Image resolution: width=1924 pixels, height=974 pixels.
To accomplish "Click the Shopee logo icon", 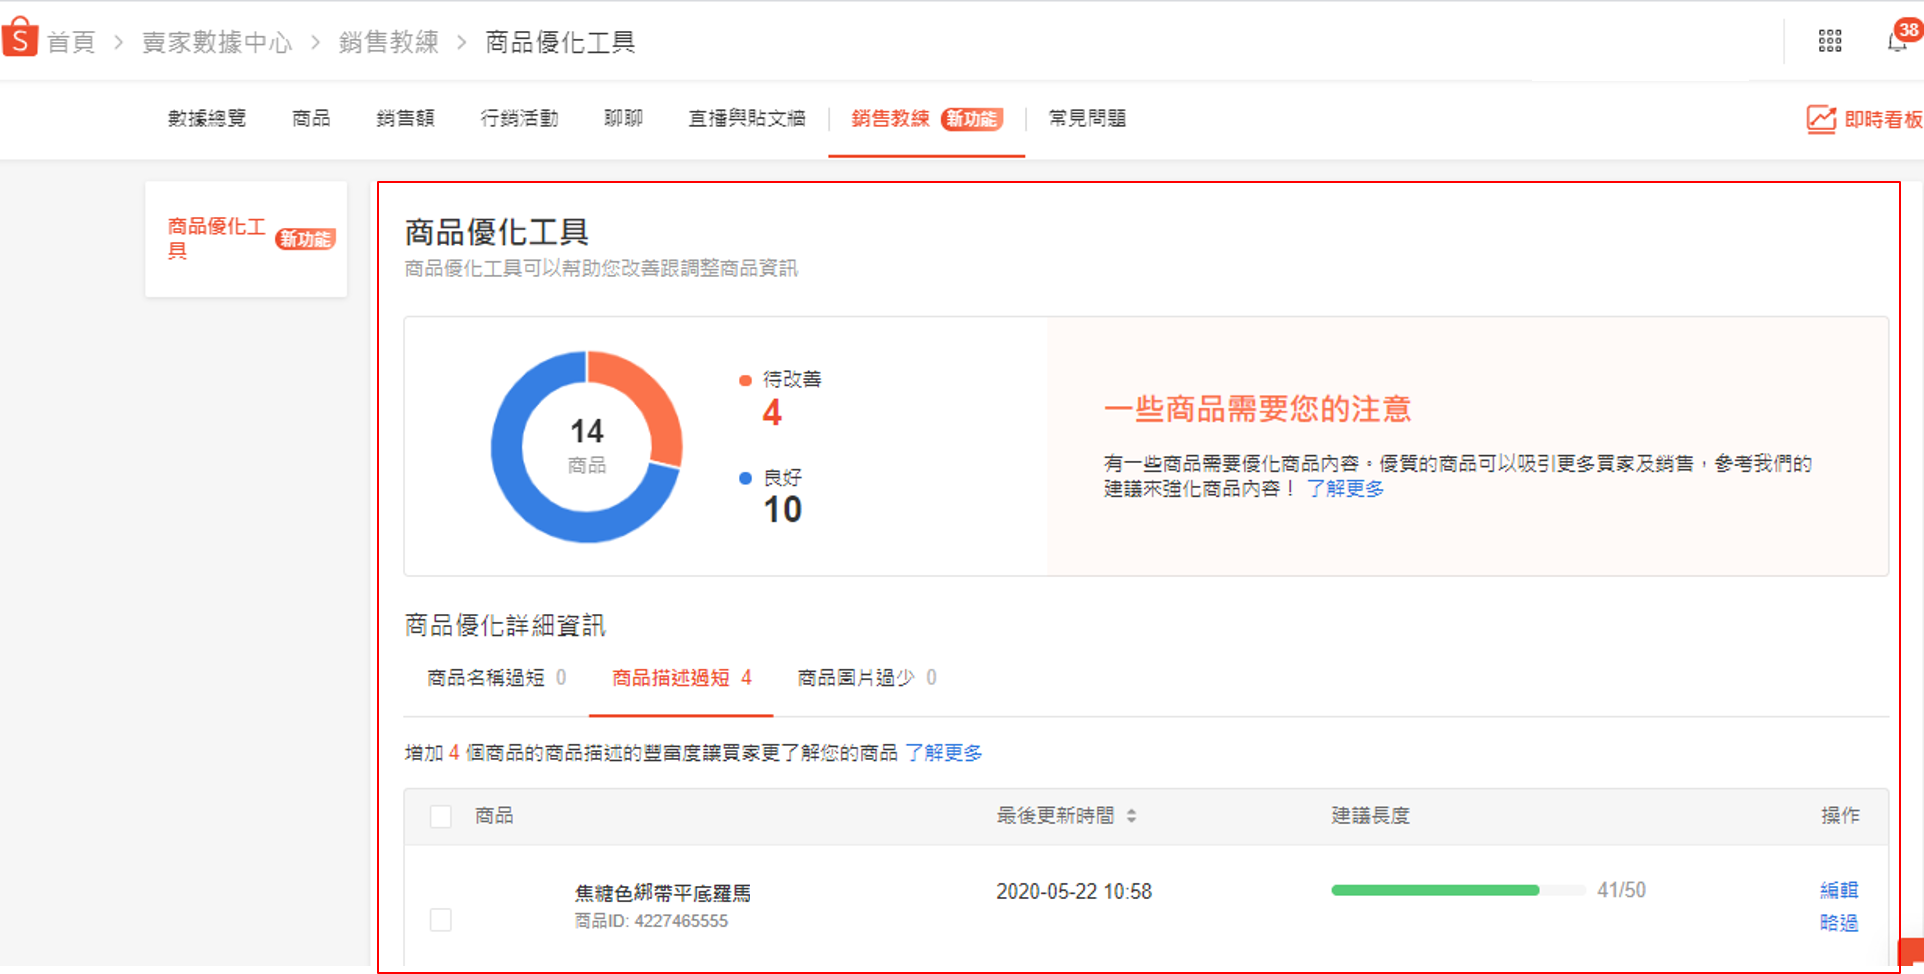I will click(20, 38).
